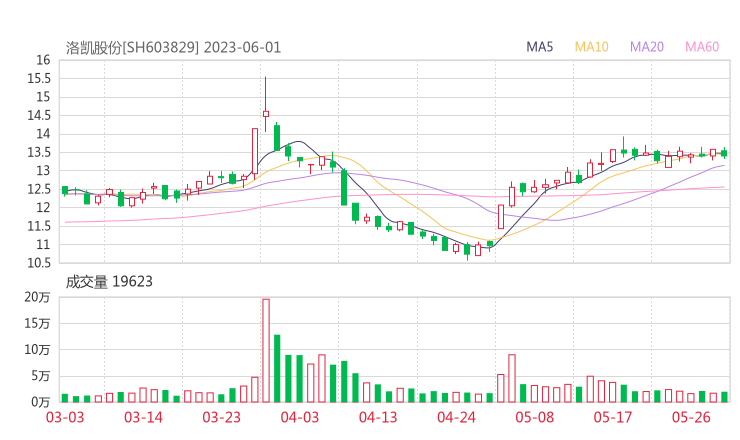Click the 成交量 19623 volume label

(x=109, y=282)
